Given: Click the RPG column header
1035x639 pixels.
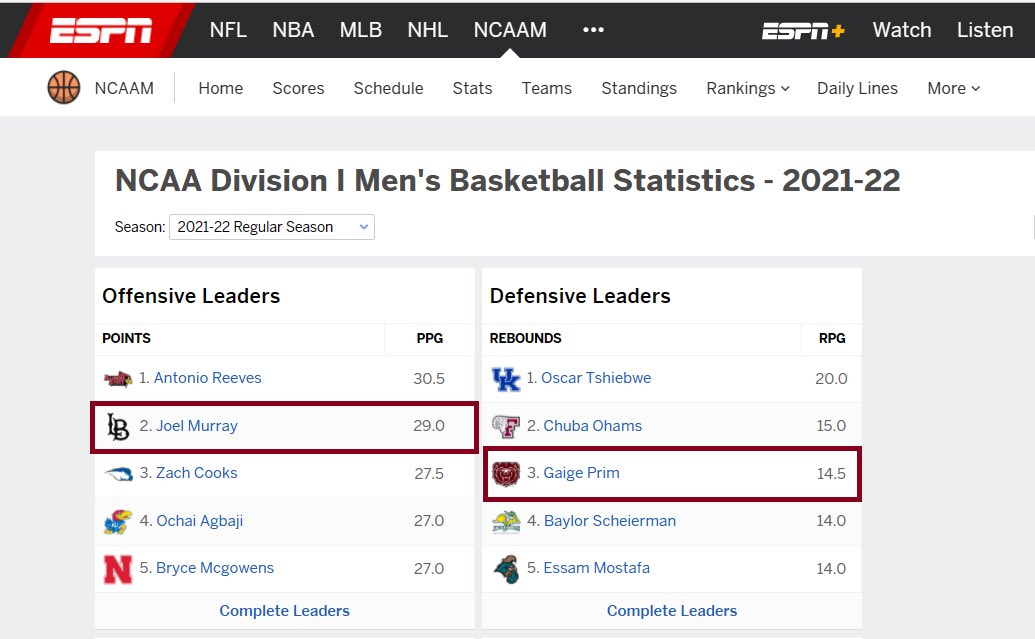Looking at the screenshot, I should point(832,338).
